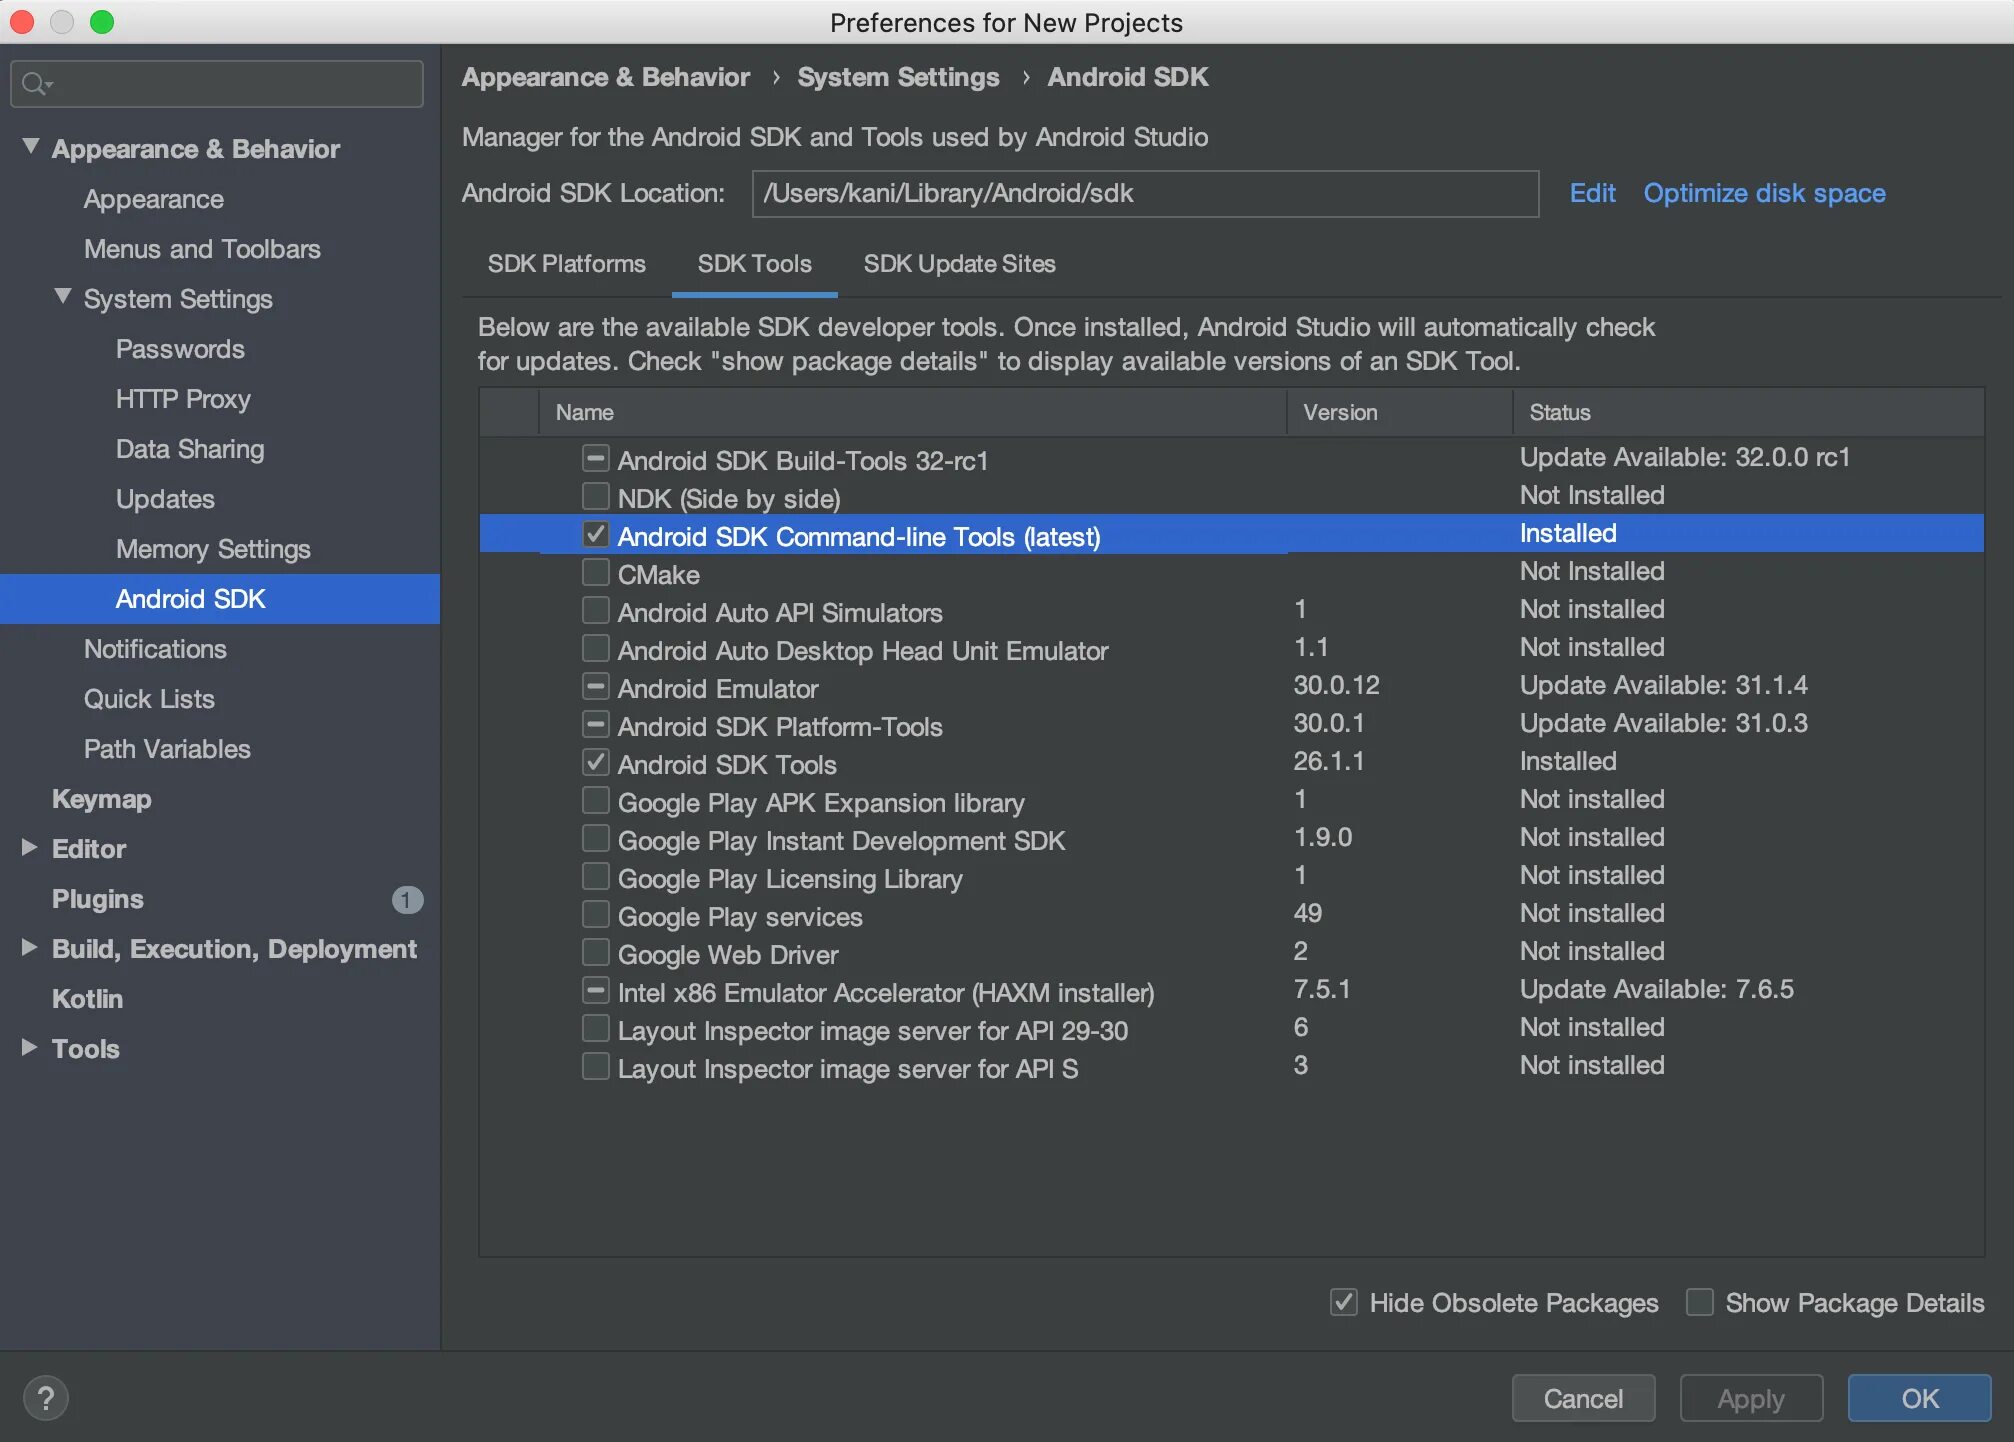
Task: Collapse the Appearance & Behavior tree node
Action: 31,147
